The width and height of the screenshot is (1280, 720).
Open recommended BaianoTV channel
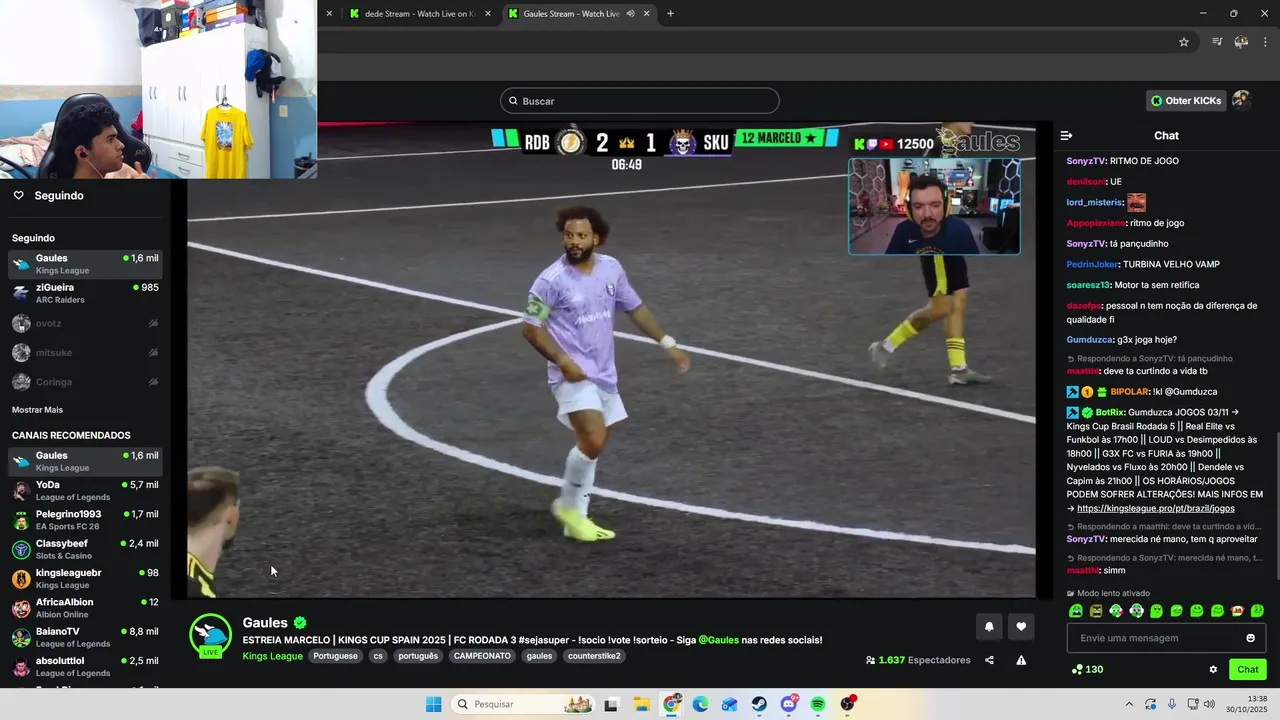(85, 637)
